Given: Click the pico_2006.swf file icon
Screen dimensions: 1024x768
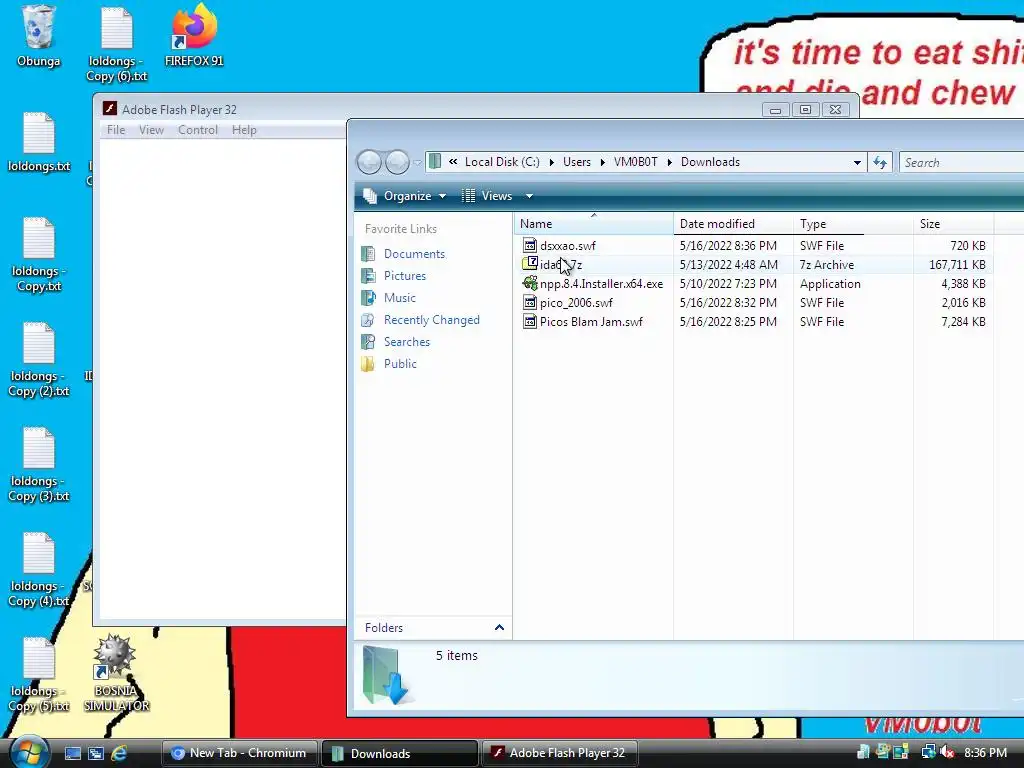Looking at the screenshot, I should click(x=530, y=302).
